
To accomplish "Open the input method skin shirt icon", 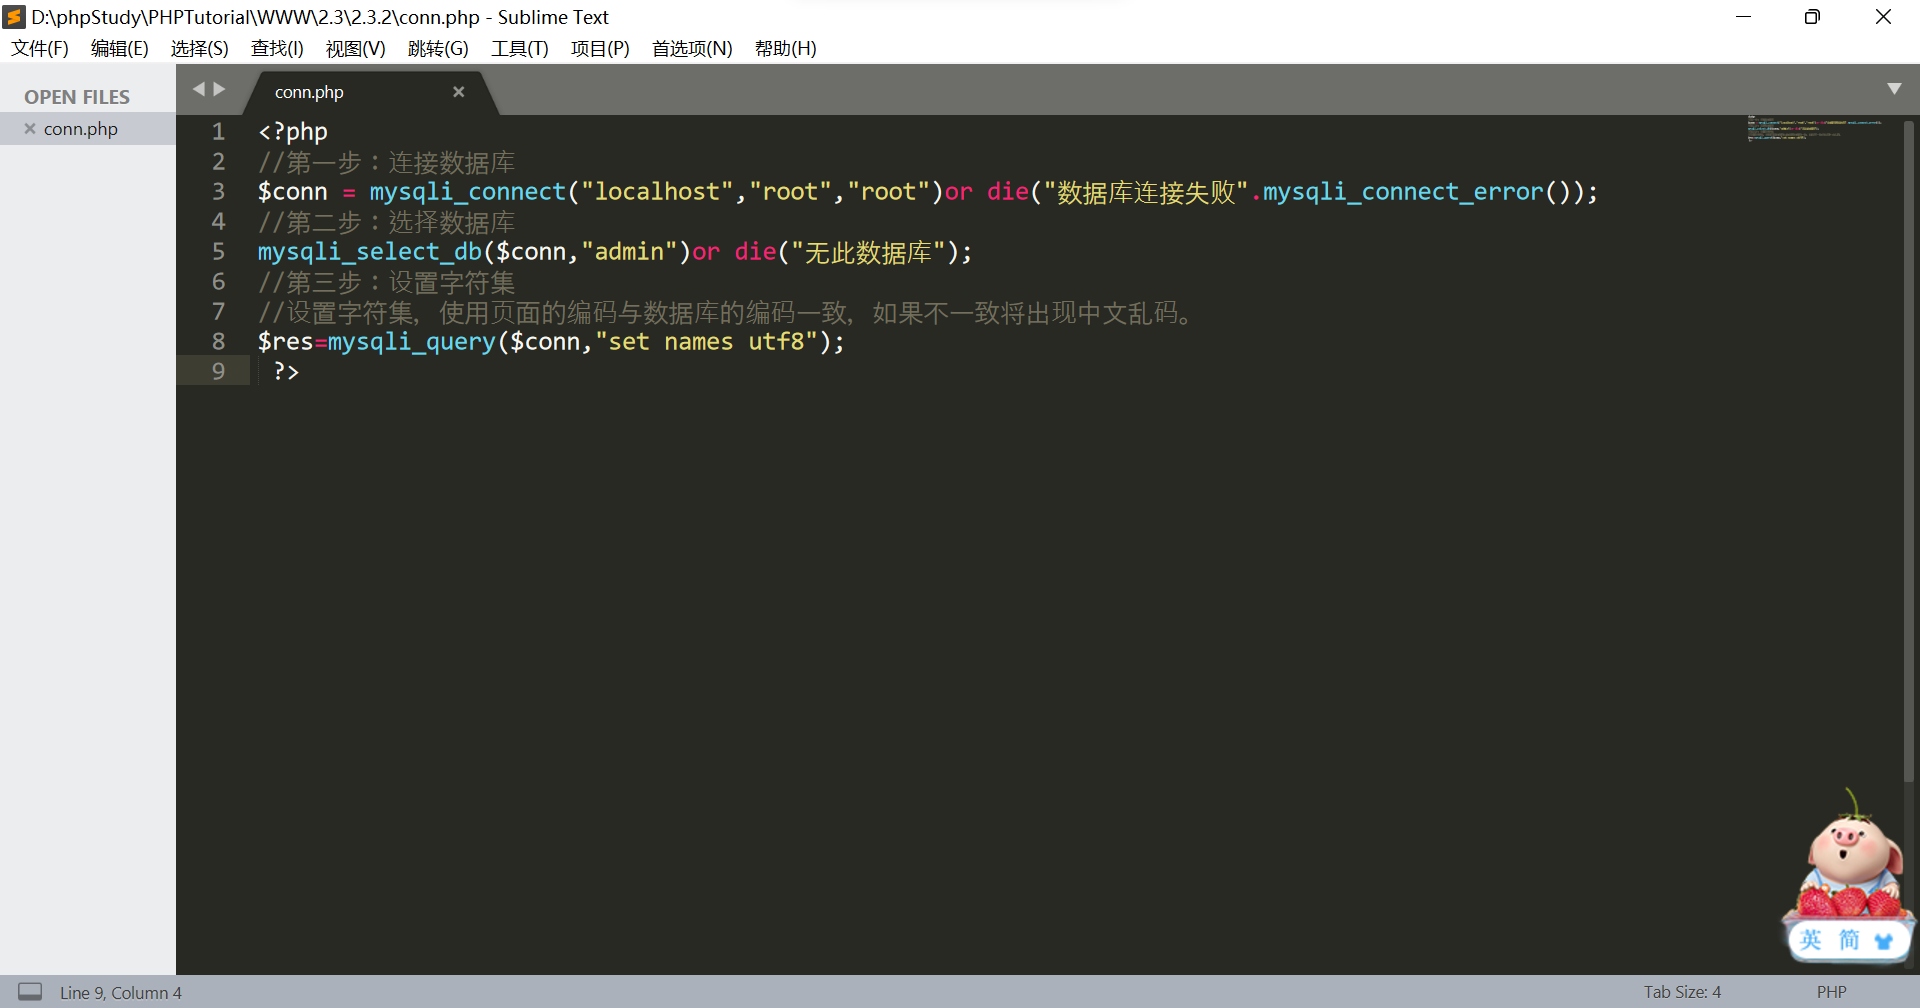I will point(1884,941).
